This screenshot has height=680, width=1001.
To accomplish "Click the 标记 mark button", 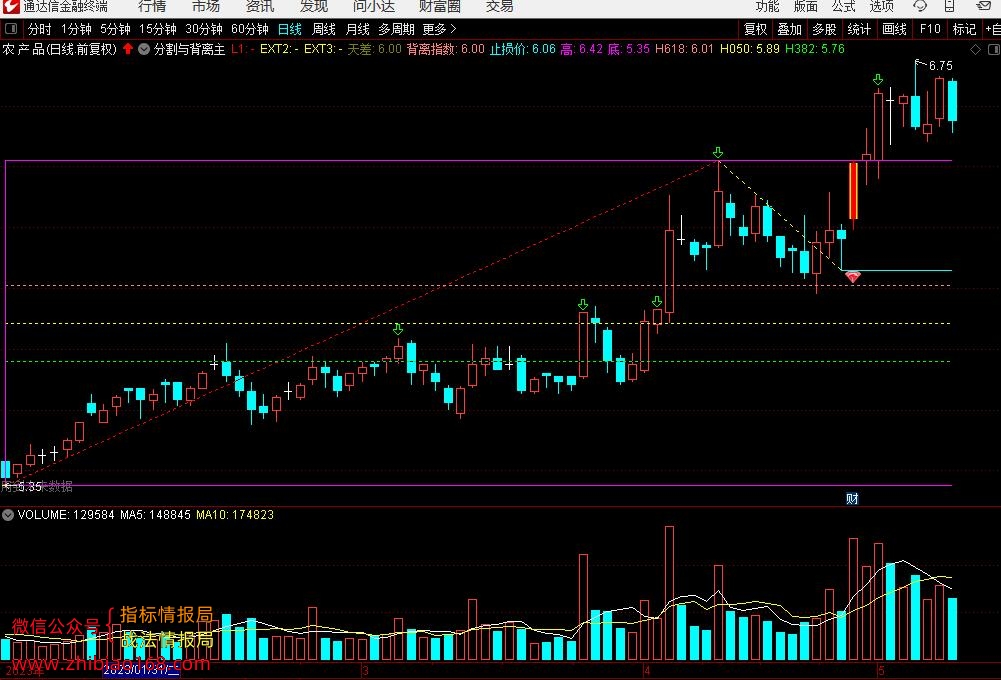I will point(964,29).
